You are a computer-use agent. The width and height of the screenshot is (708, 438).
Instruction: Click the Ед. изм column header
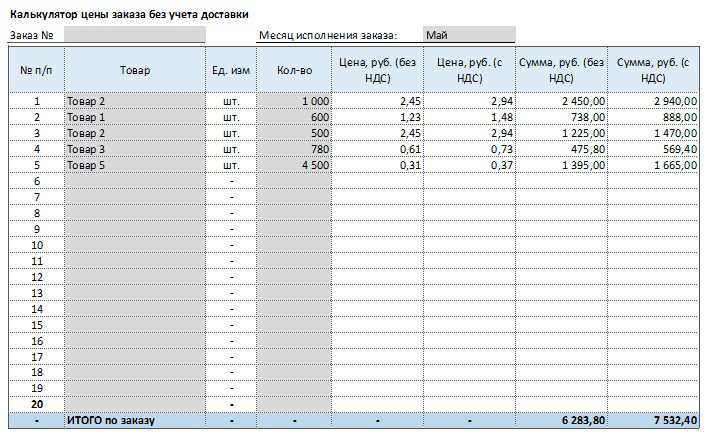point(231,70)
